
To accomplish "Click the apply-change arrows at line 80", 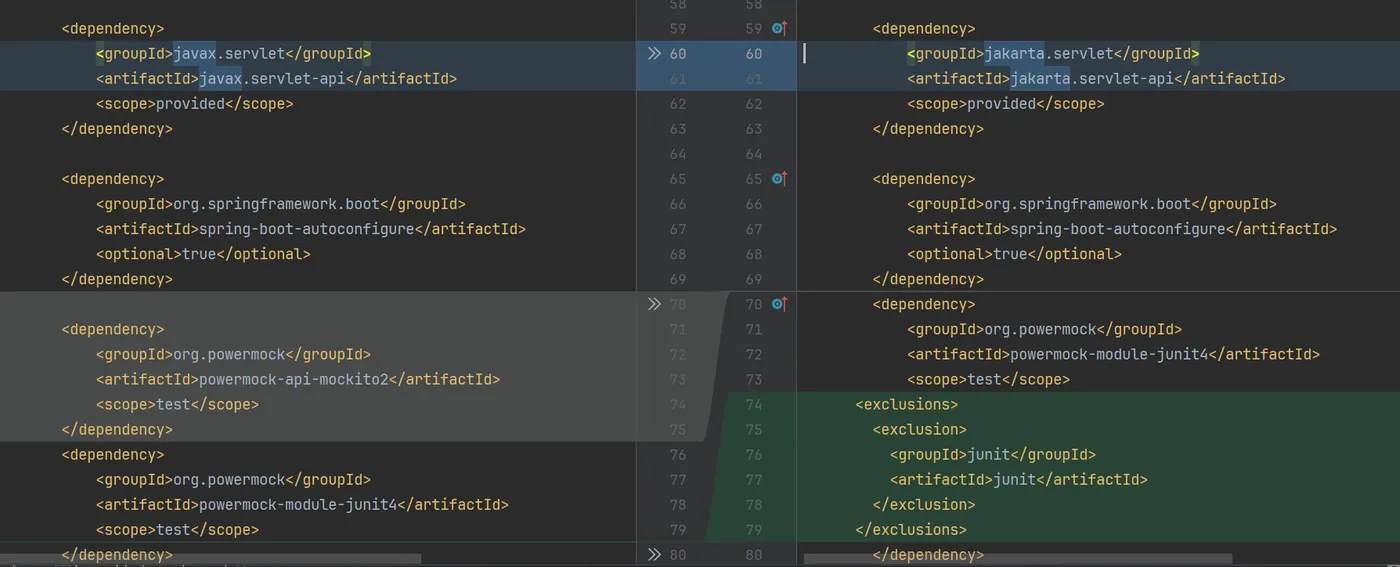I will 654,554.
